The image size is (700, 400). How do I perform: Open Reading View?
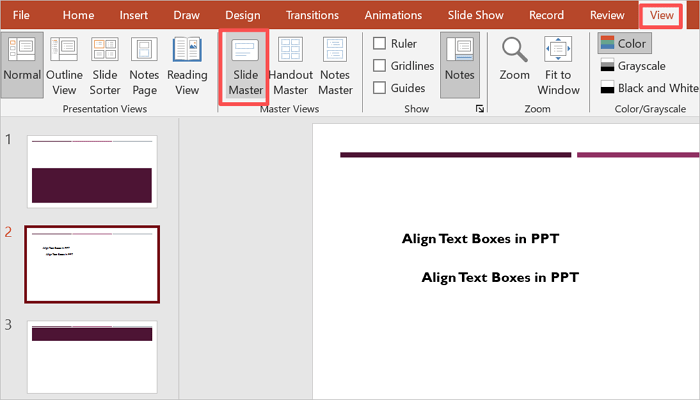(187, 65)
